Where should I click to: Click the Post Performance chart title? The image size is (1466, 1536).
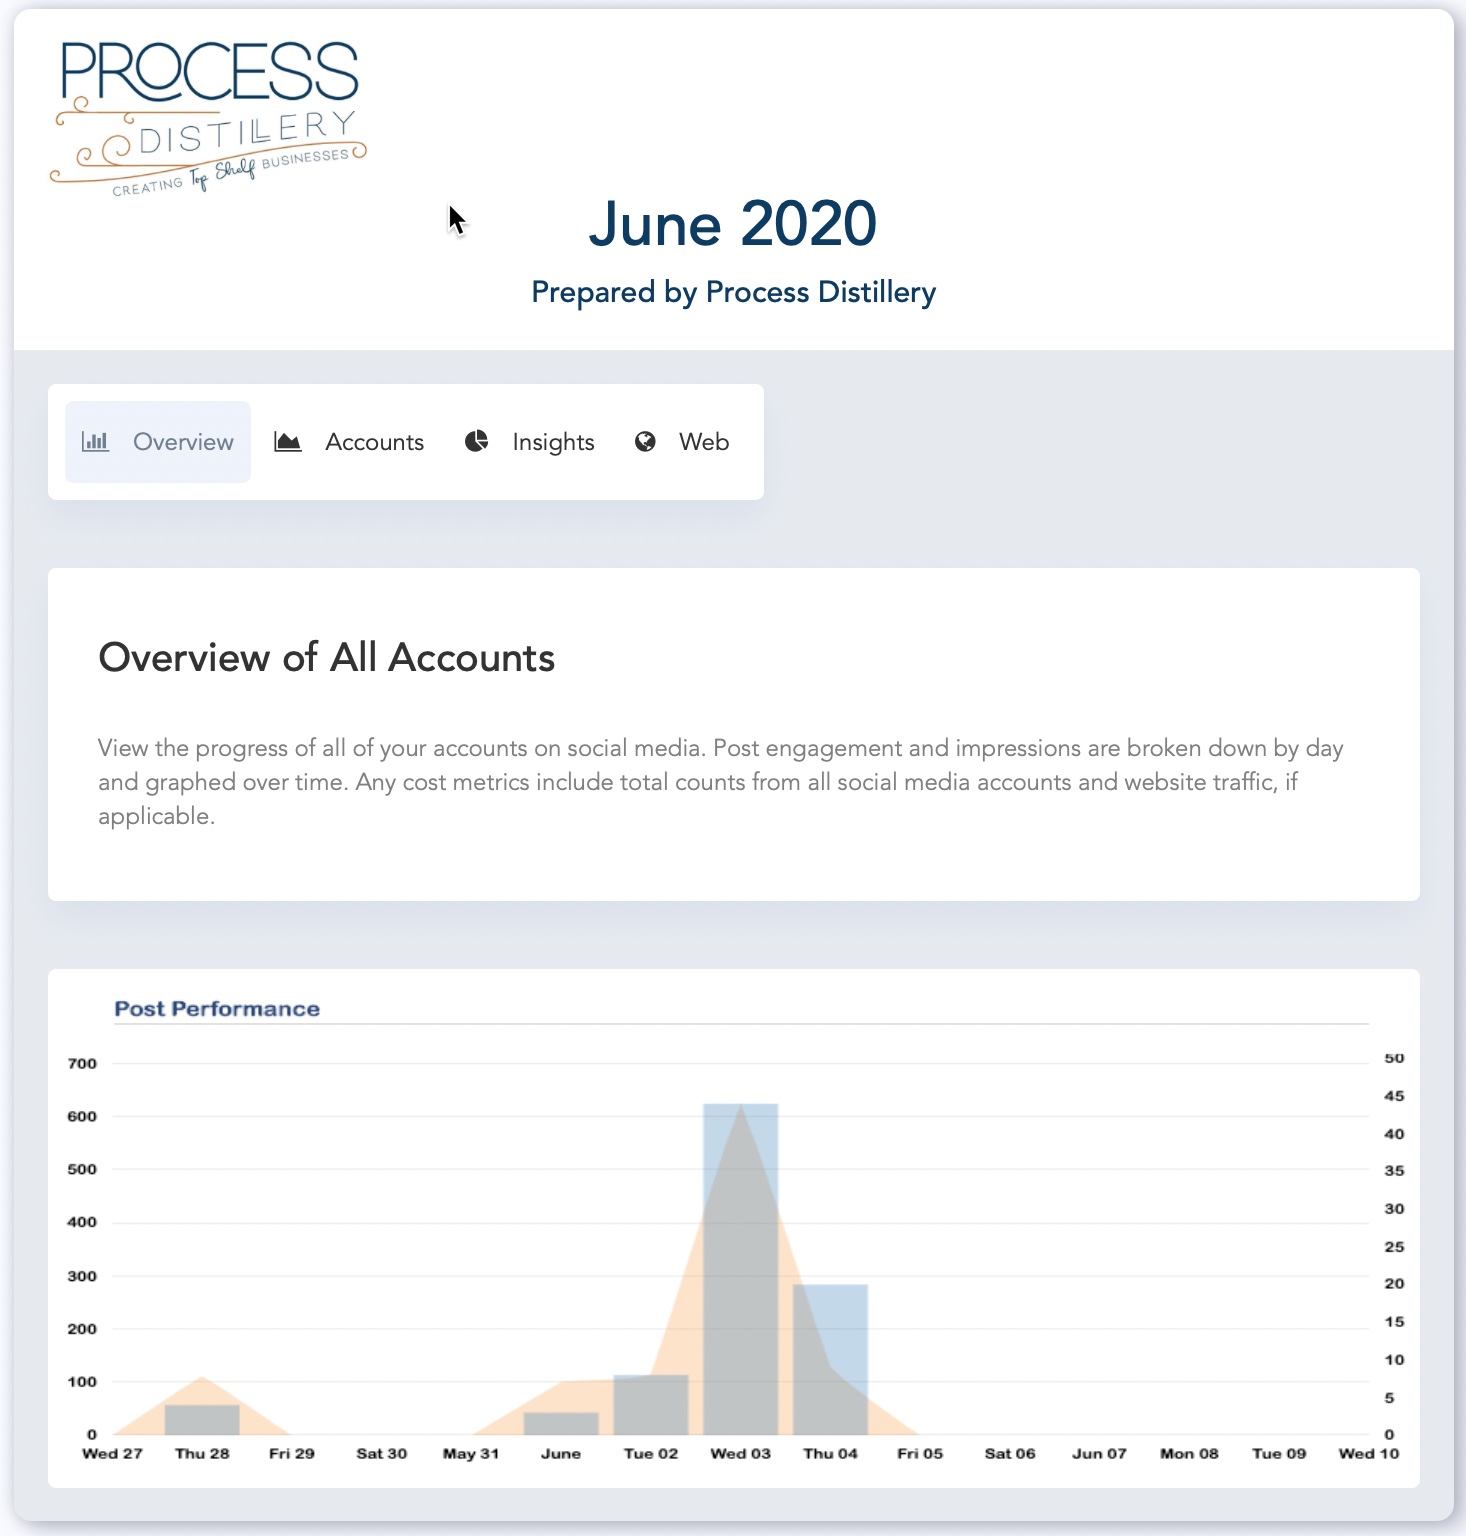point(217,1009)
